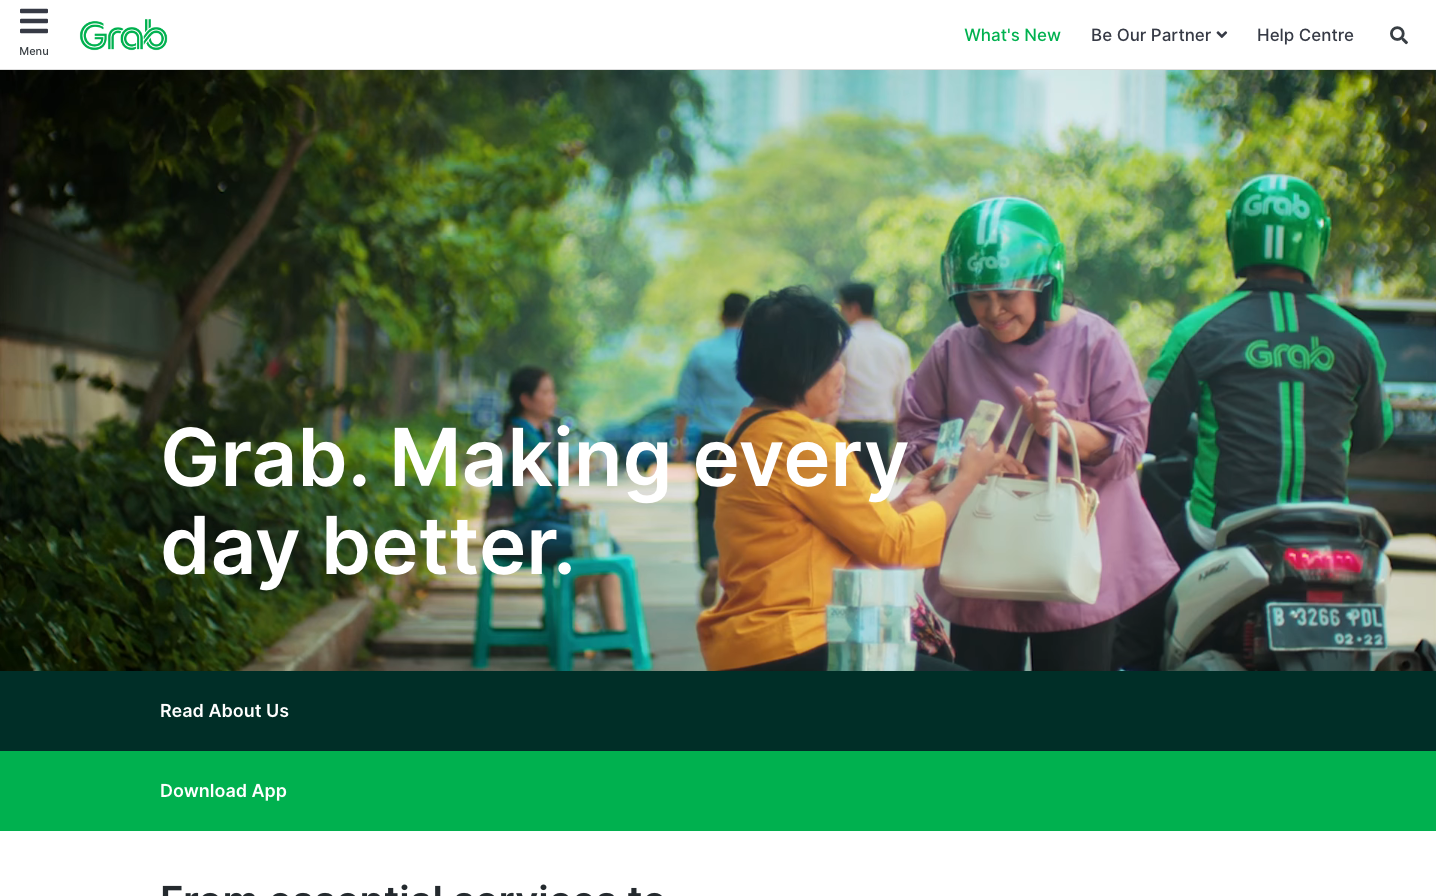Open the hamburger Menu icon

tap(34, 21)
